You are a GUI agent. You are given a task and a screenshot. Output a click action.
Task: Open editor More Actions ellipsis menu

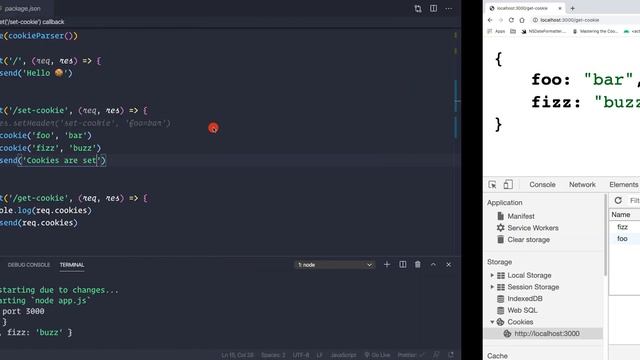(x=449, y=9)
